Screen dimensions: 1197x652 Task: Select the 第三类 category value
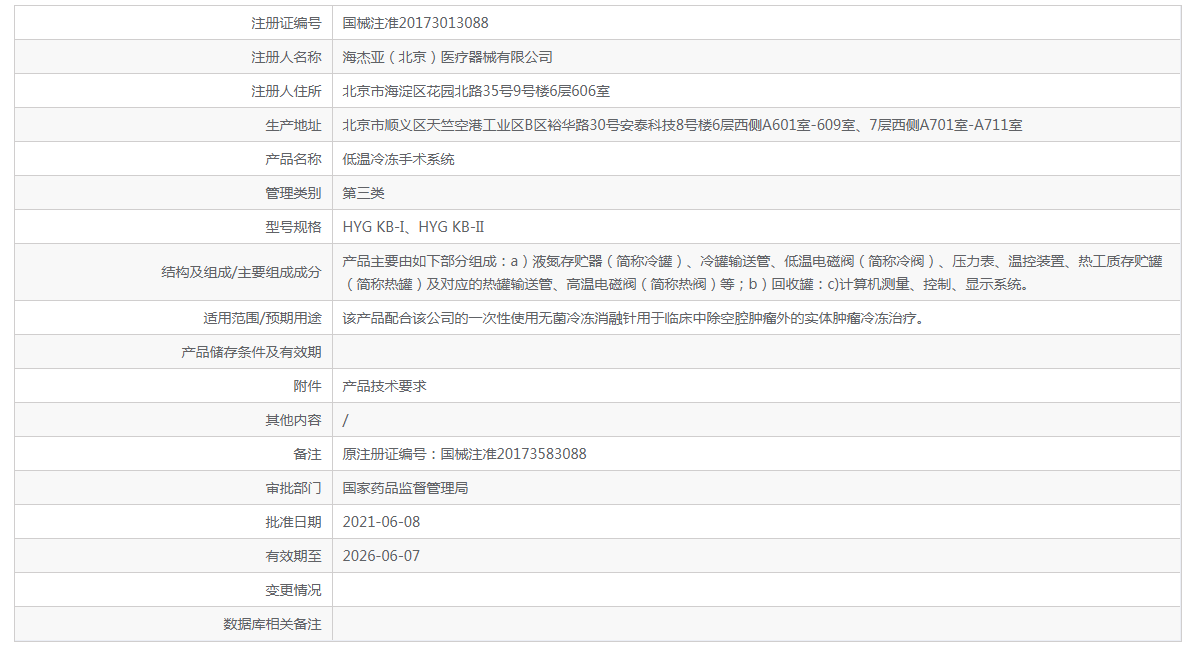coord(363,193)
